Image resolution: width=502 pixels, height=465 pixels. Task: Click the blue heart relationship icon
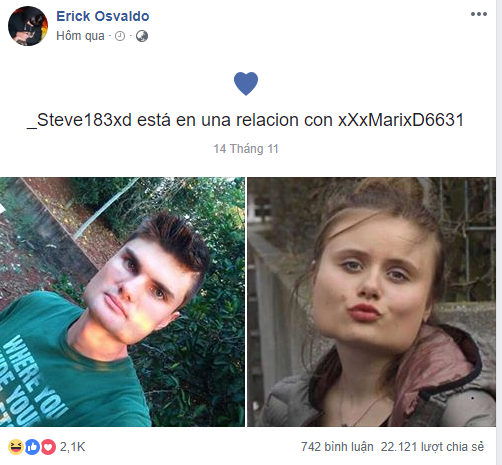tap(246, 83)
